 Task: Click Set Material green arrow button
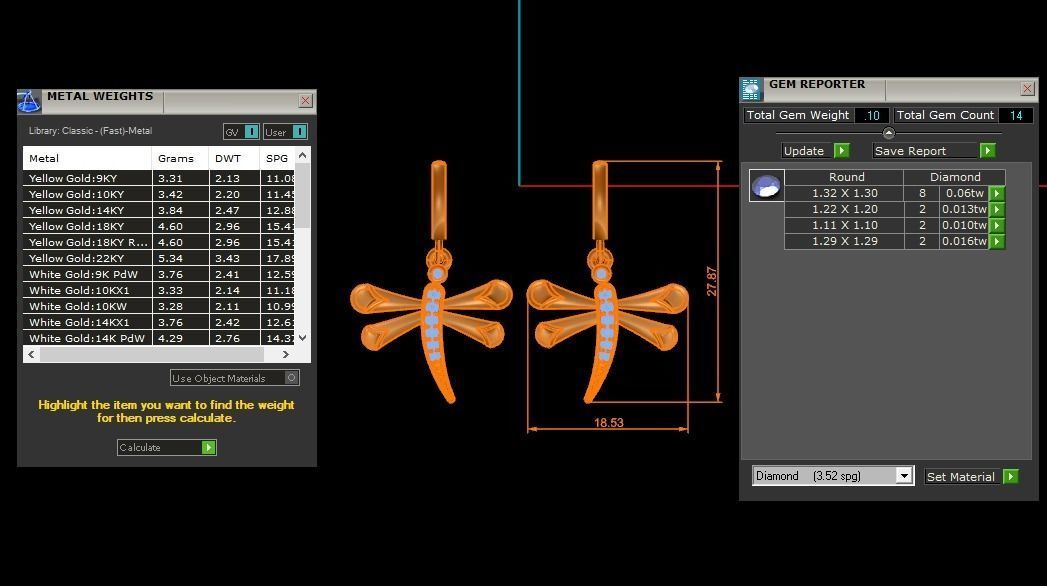coord(1010,477)
